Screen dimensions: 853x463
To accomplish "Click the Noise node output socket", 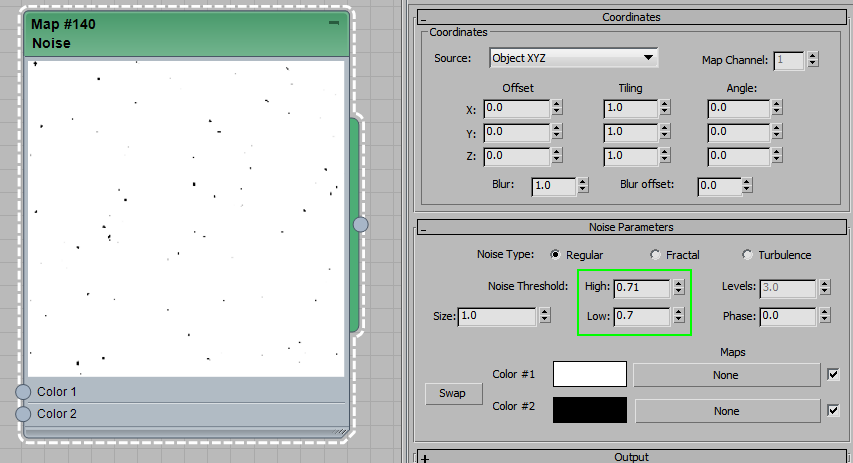I will pos(360,225).
